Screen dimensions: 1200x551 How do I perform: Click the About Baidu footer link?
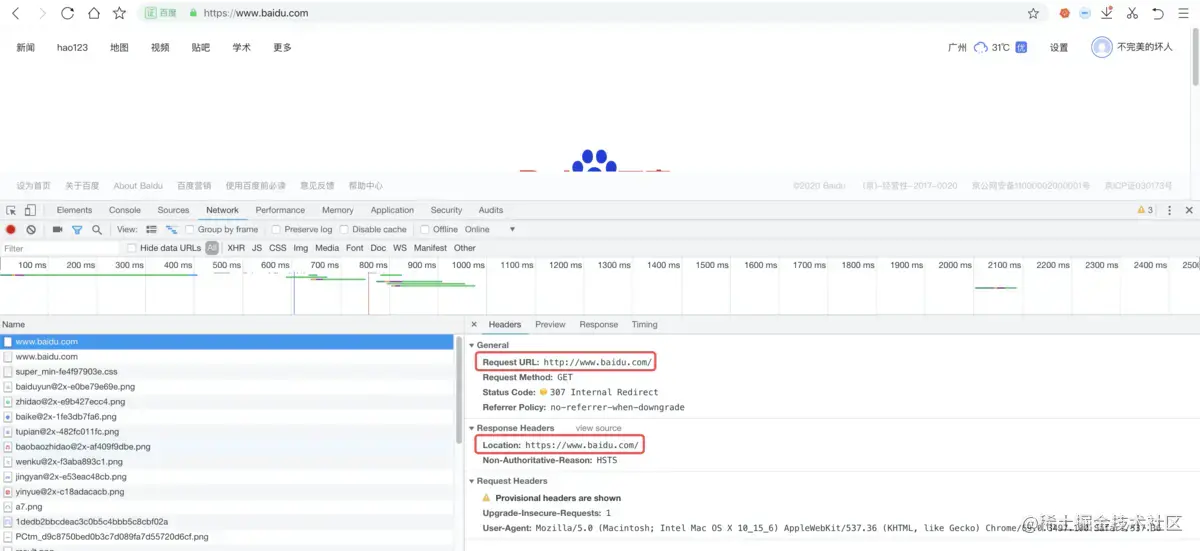pyautogui.click(x=138, y=186)
